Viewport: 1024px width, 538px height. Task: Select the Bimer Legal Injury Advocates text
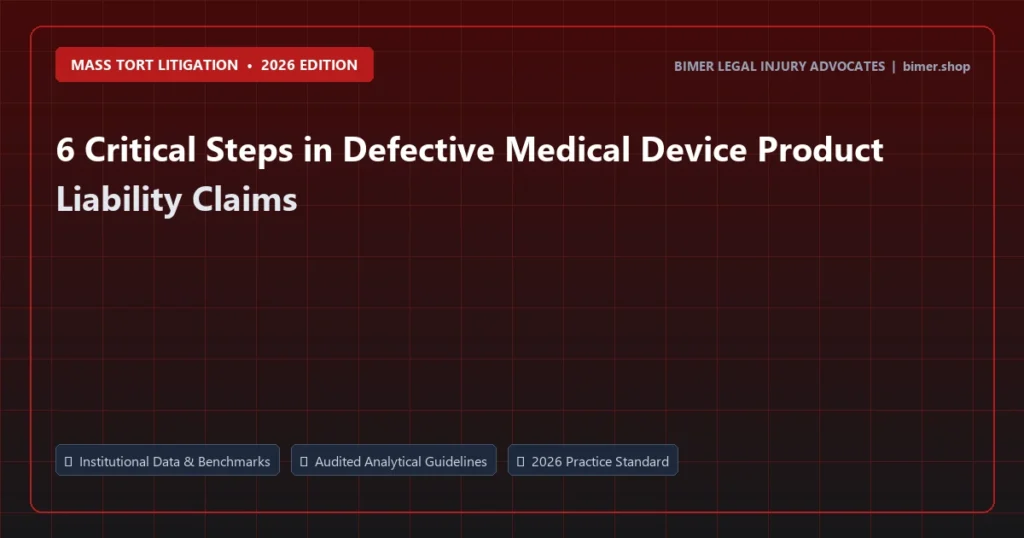coord(779,67)
